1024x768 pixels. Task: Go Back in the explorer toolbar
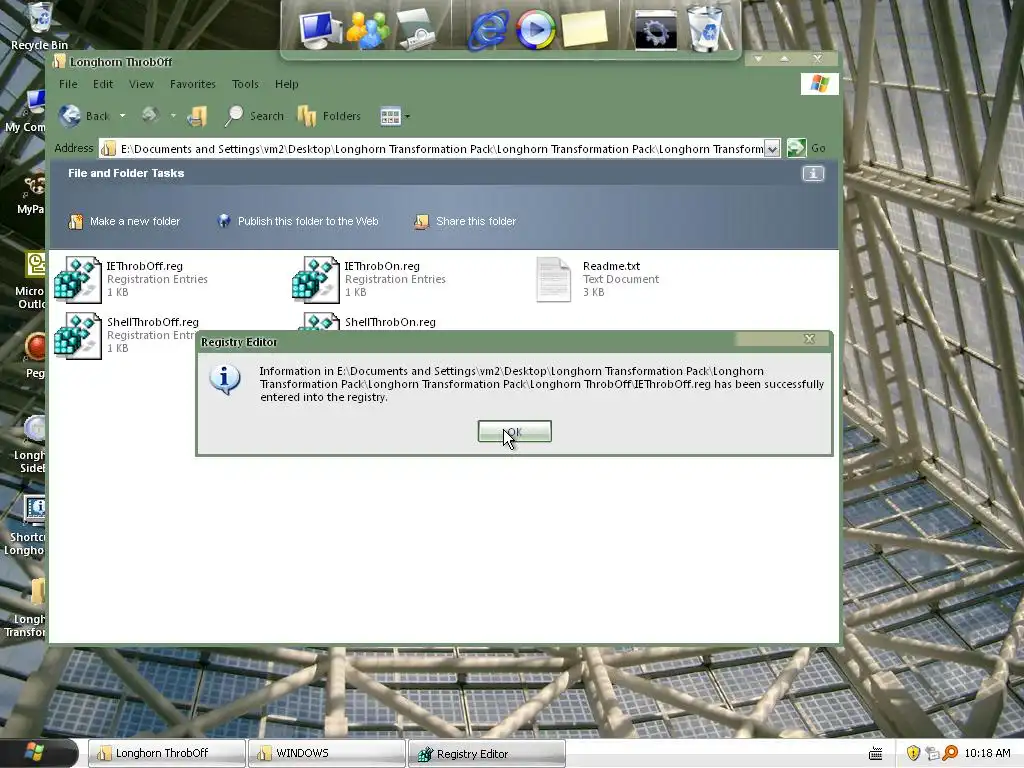tap(84, 116)
